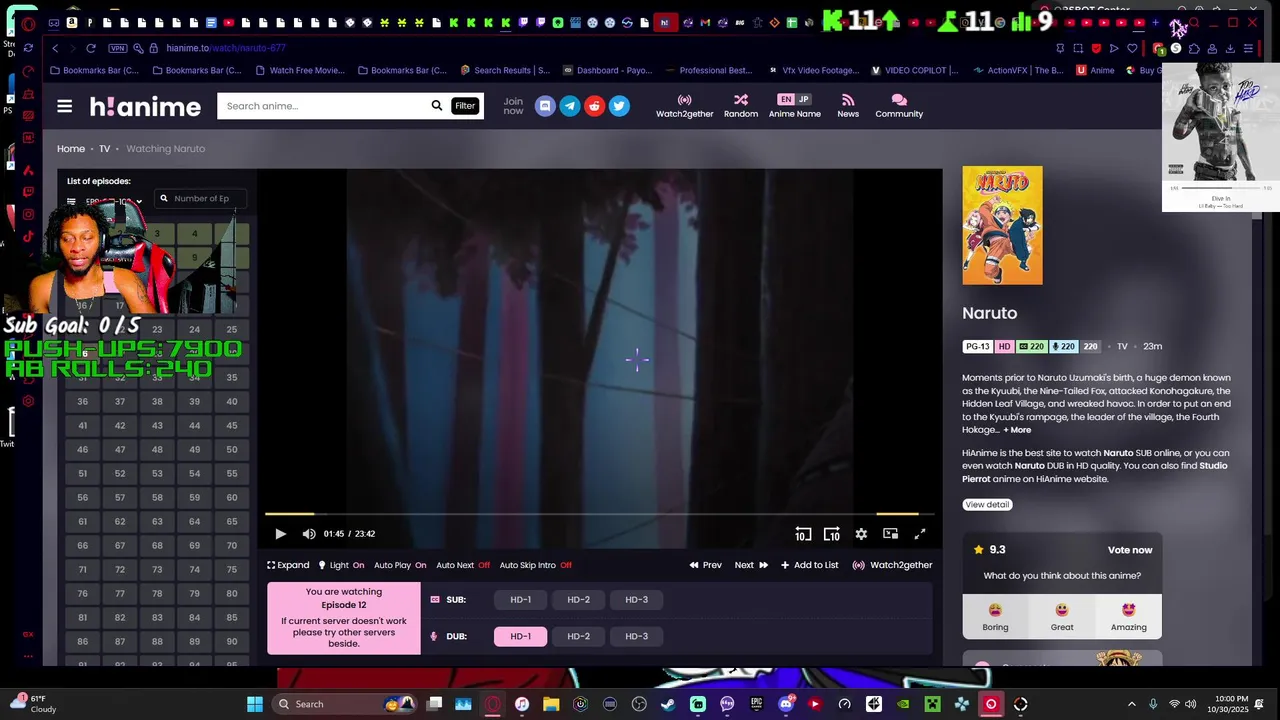Open the Search Results bookmark
This screenshot has height=720, width=1280.
tap(505, 70)
